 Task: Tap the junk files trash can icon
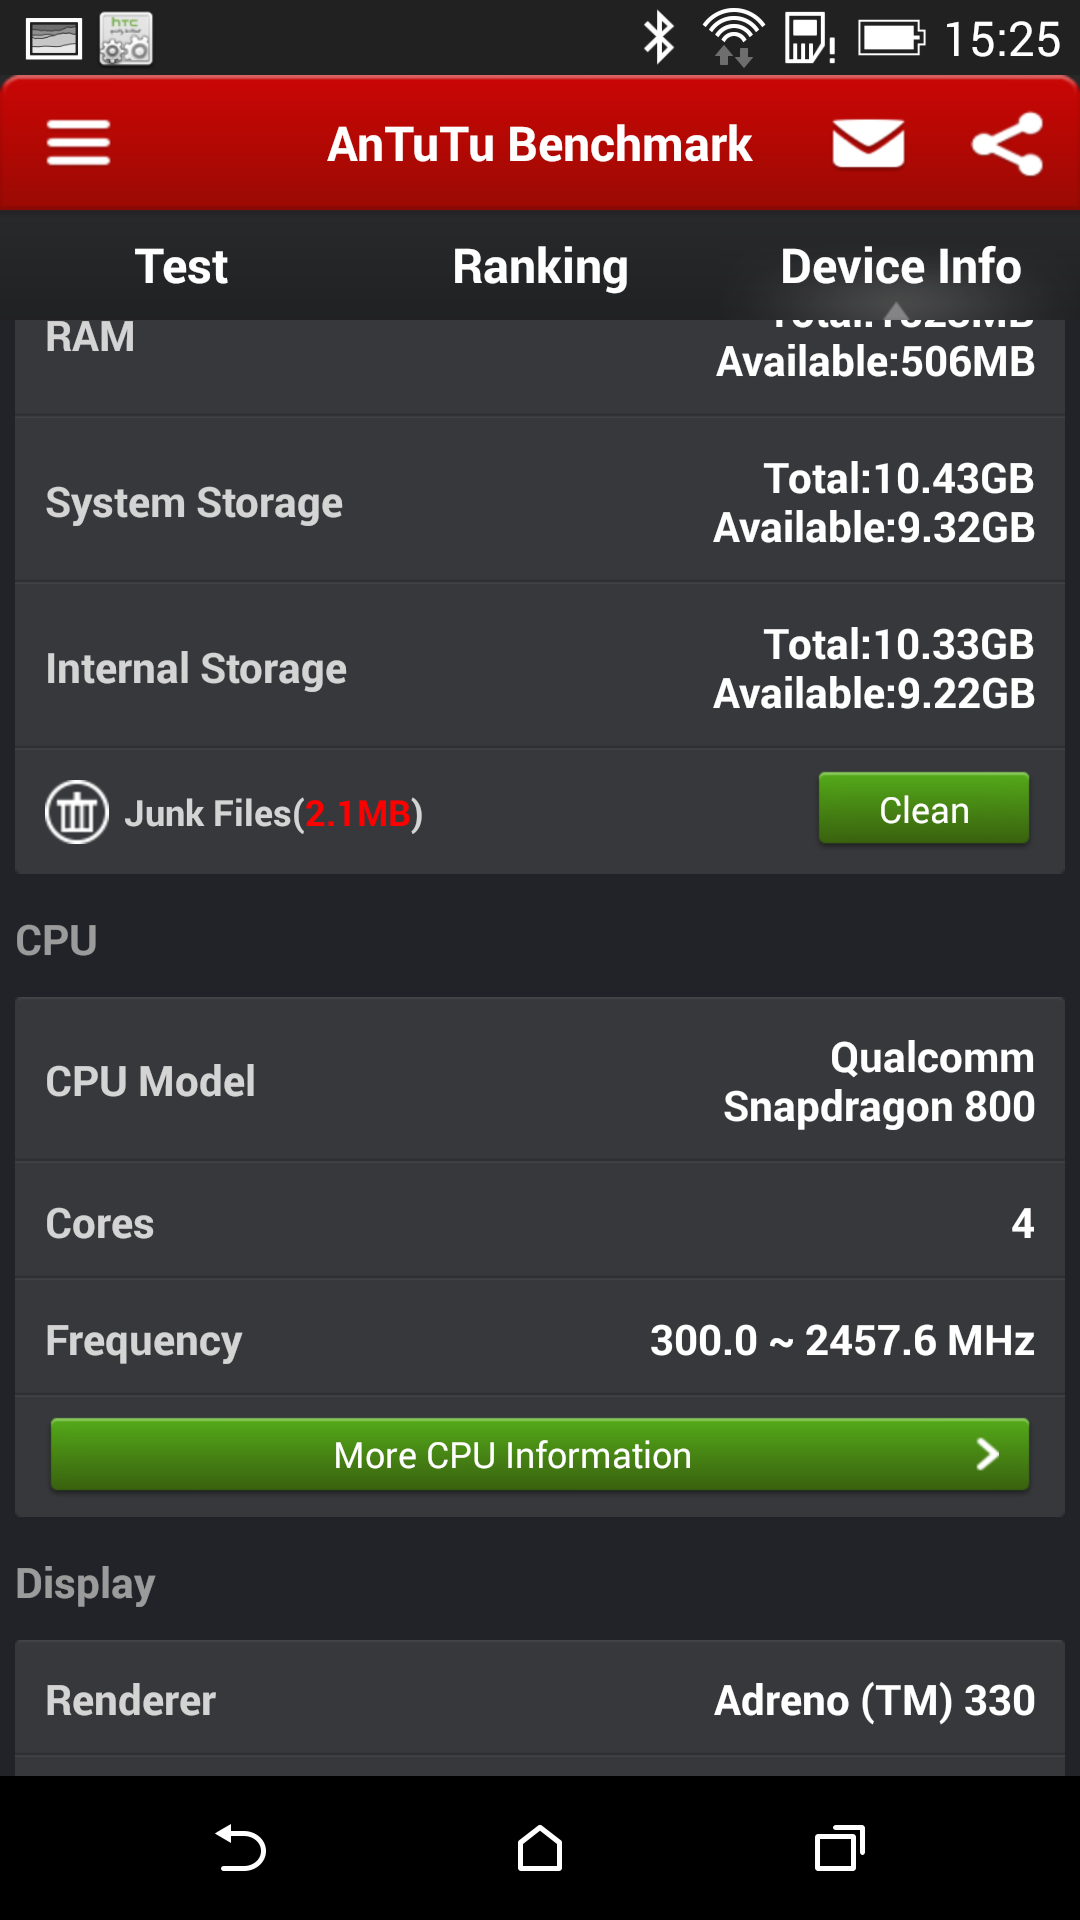[x=77, y=812]
